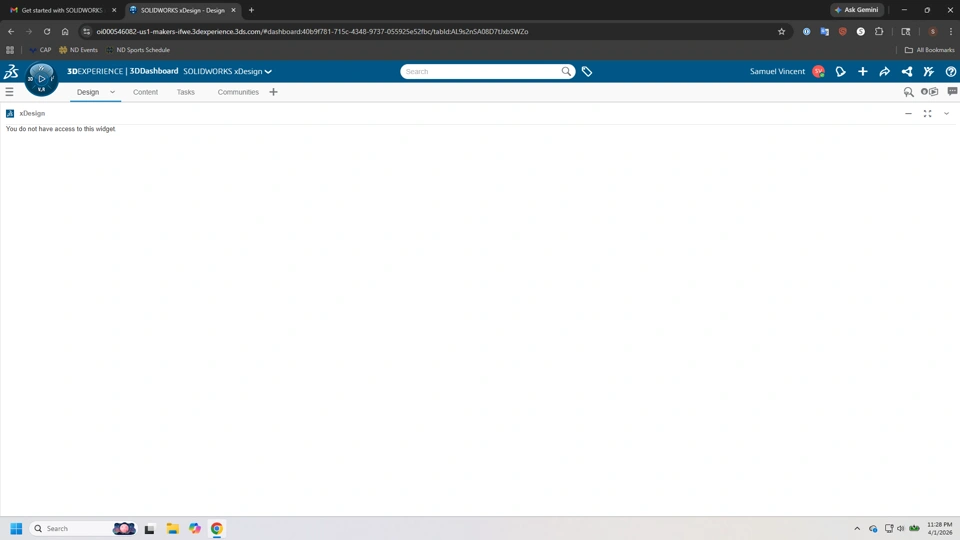
Task: Open the taskbar clock and date
Action: (940, 528)
